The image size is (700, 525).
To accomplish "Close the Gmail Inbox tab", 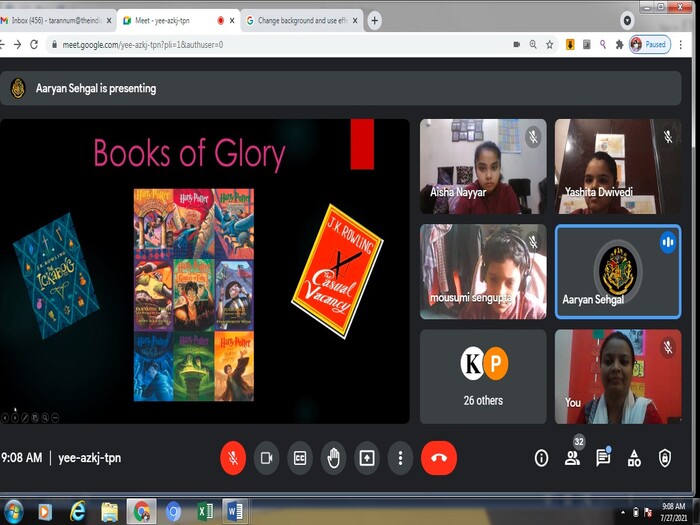I will (x=109, y=21).
